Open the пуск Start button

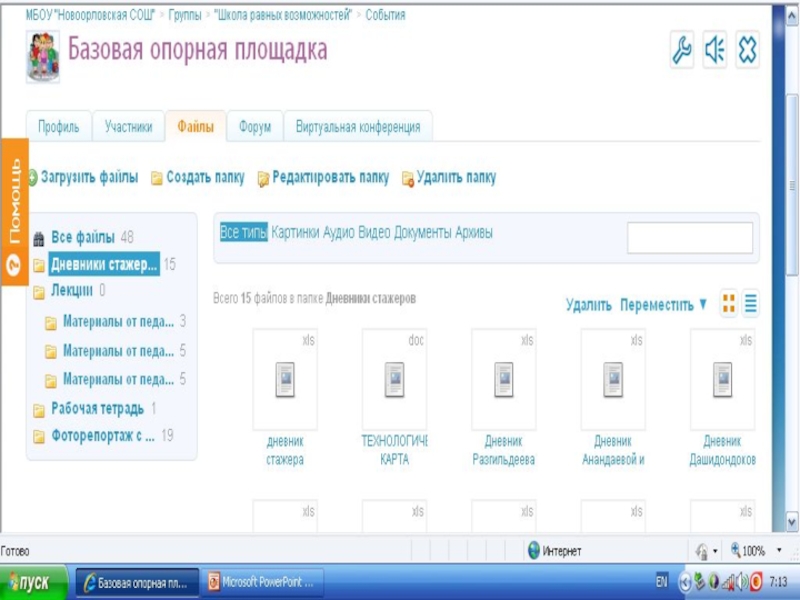(x=34, y=582)
